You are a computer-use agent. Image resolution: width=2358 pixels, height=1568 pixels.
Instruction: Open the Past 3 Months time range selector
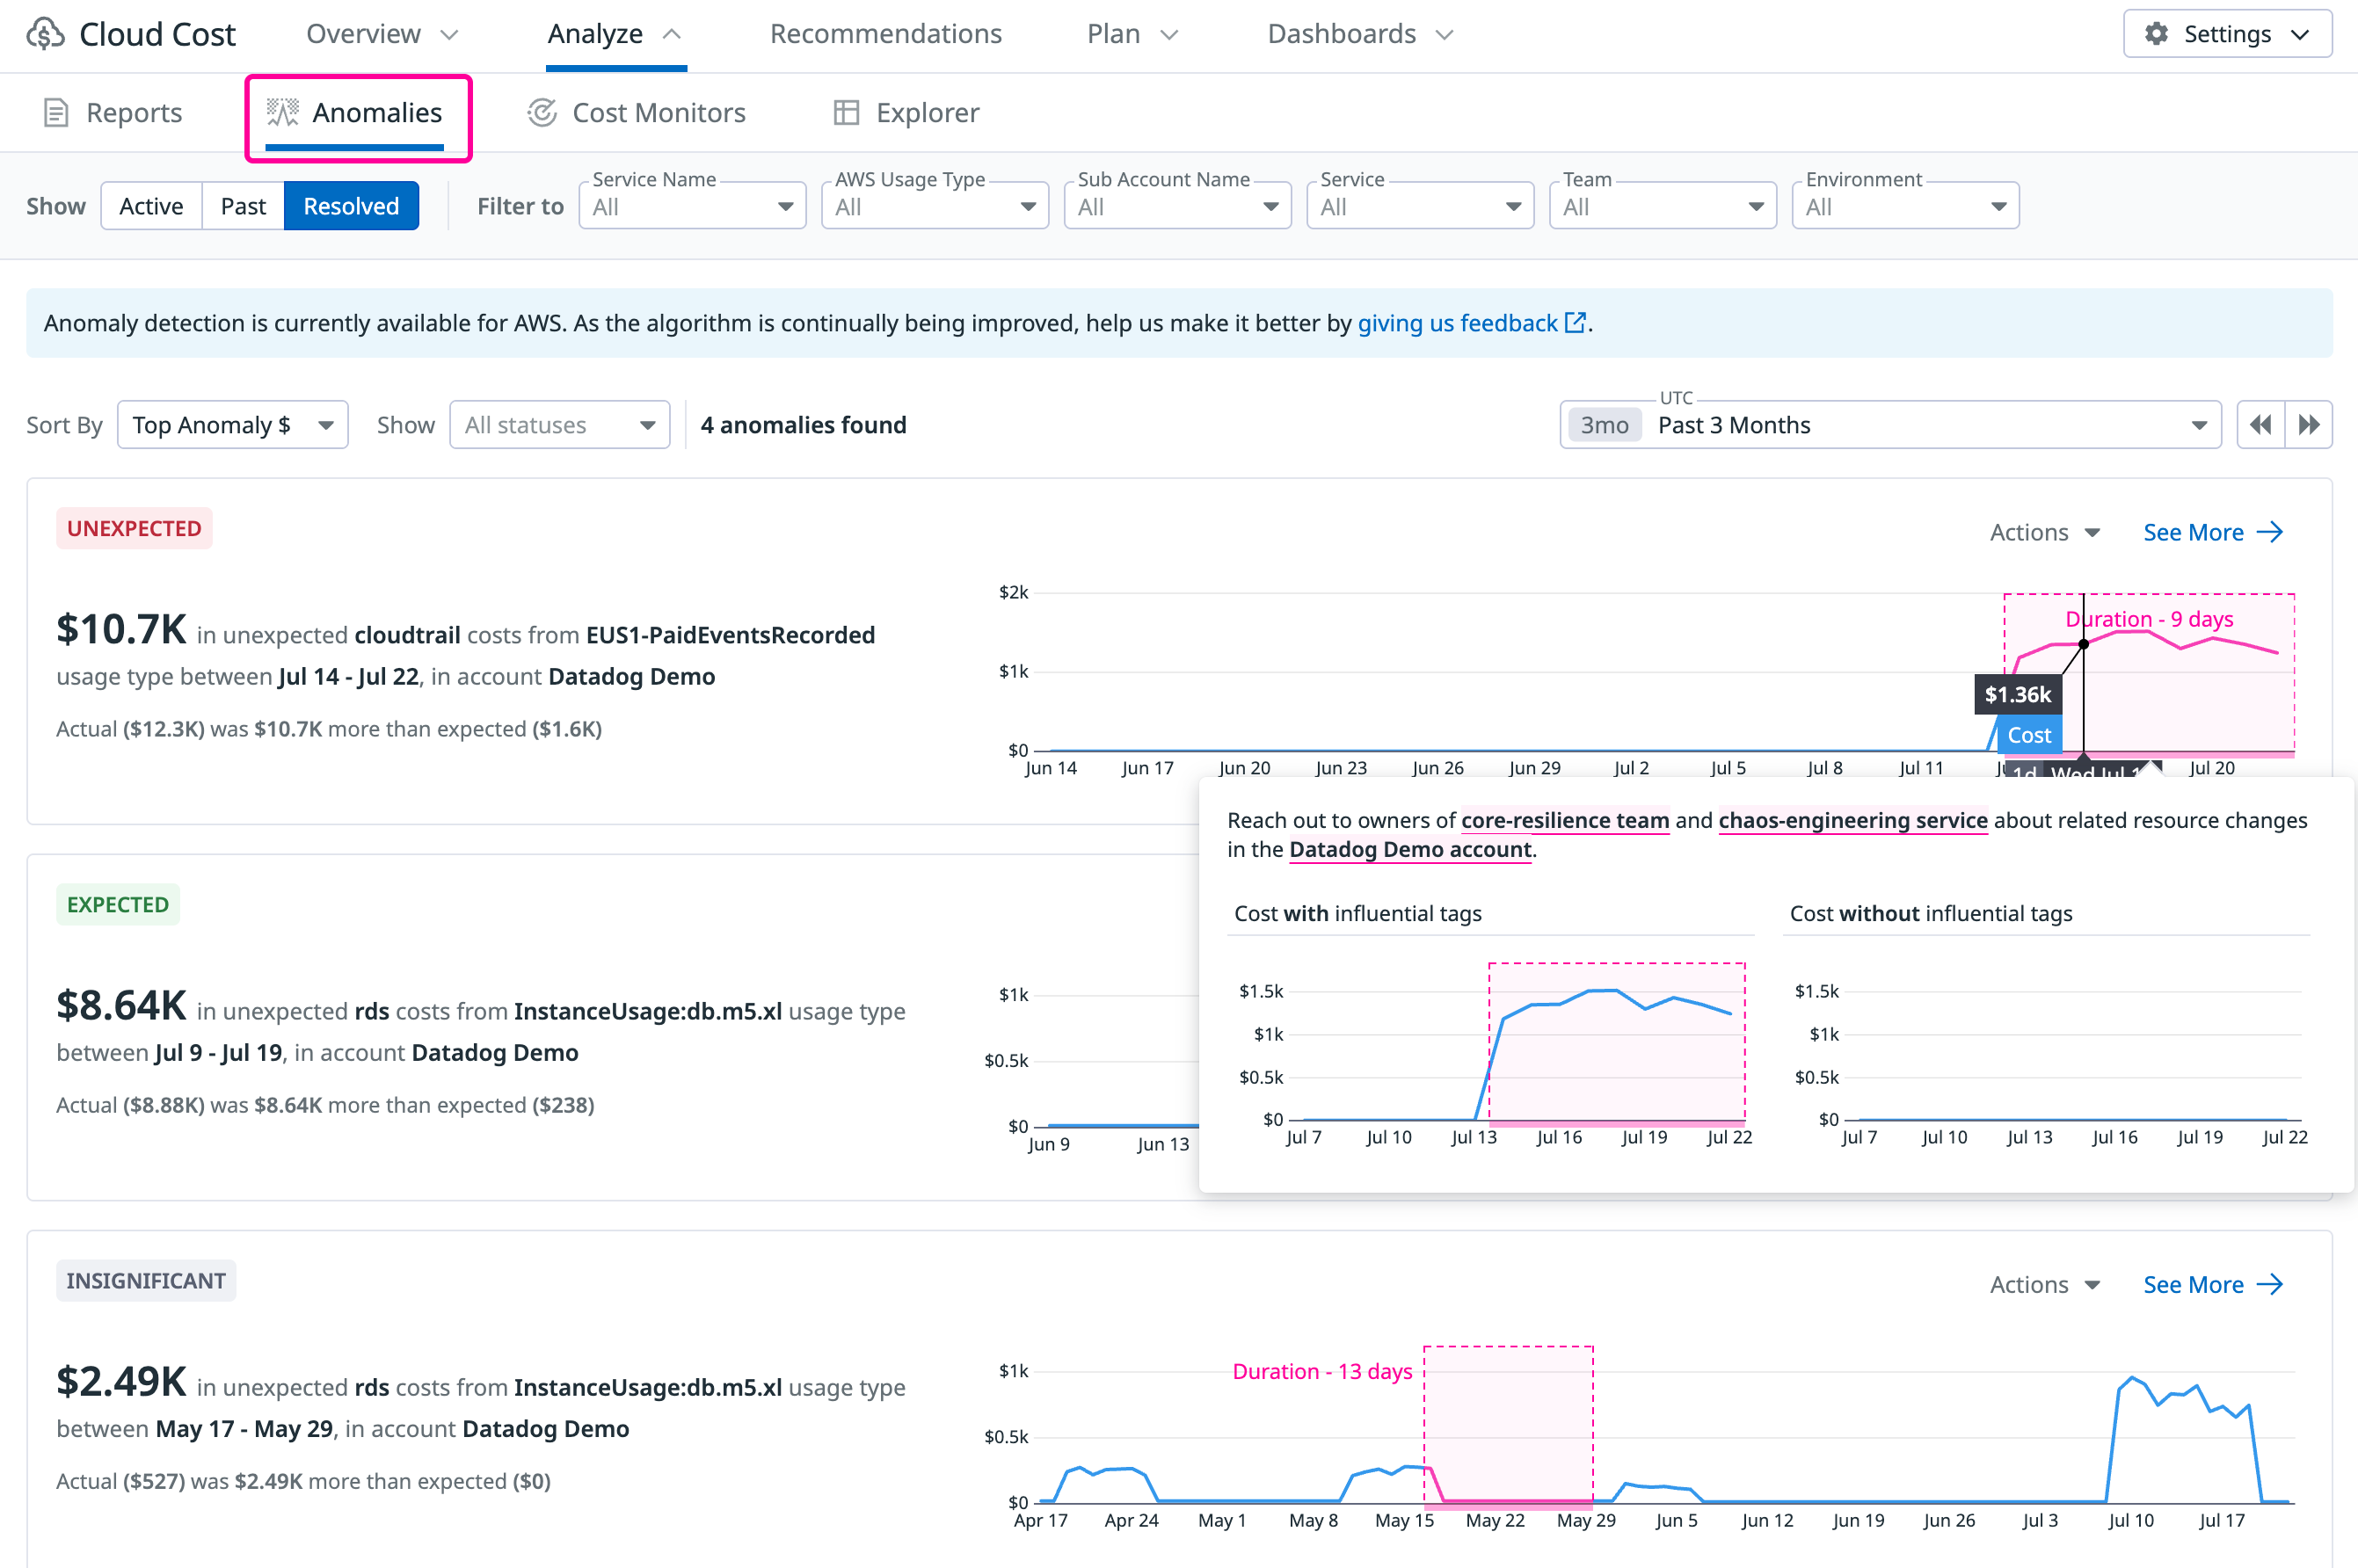pos(1890,425)
